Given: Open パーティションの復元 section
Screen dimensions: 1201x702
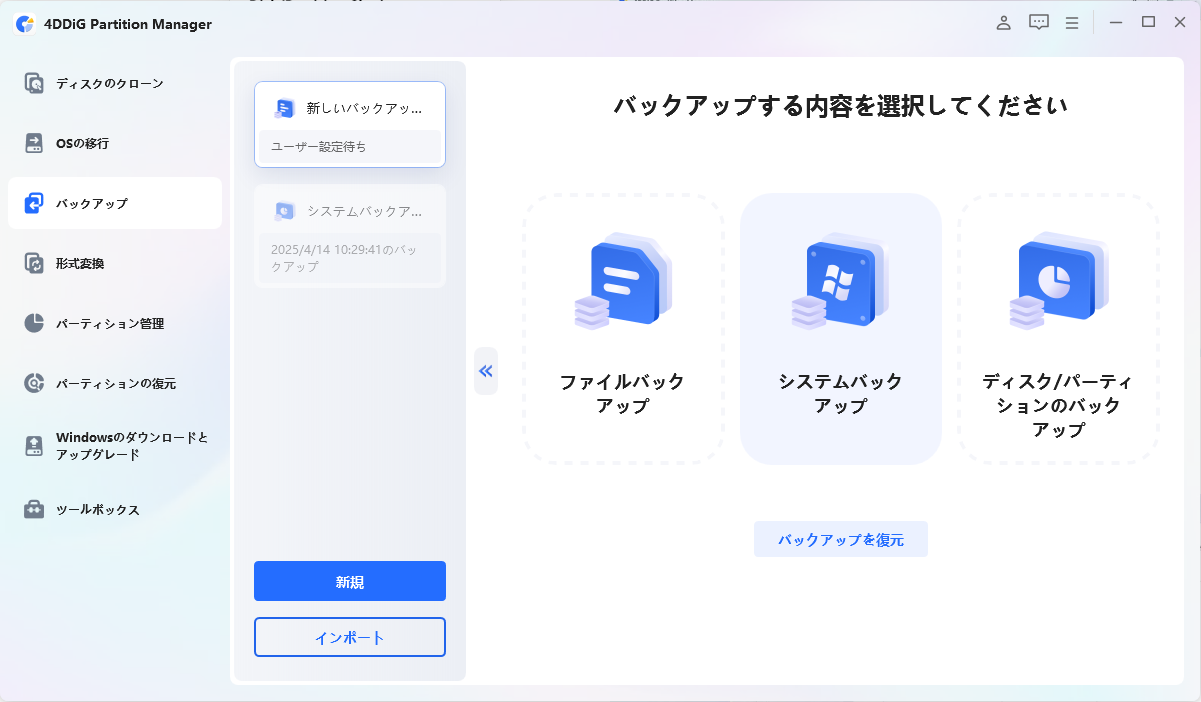Looking at the screenshot, I should click(x=115, y=383).
